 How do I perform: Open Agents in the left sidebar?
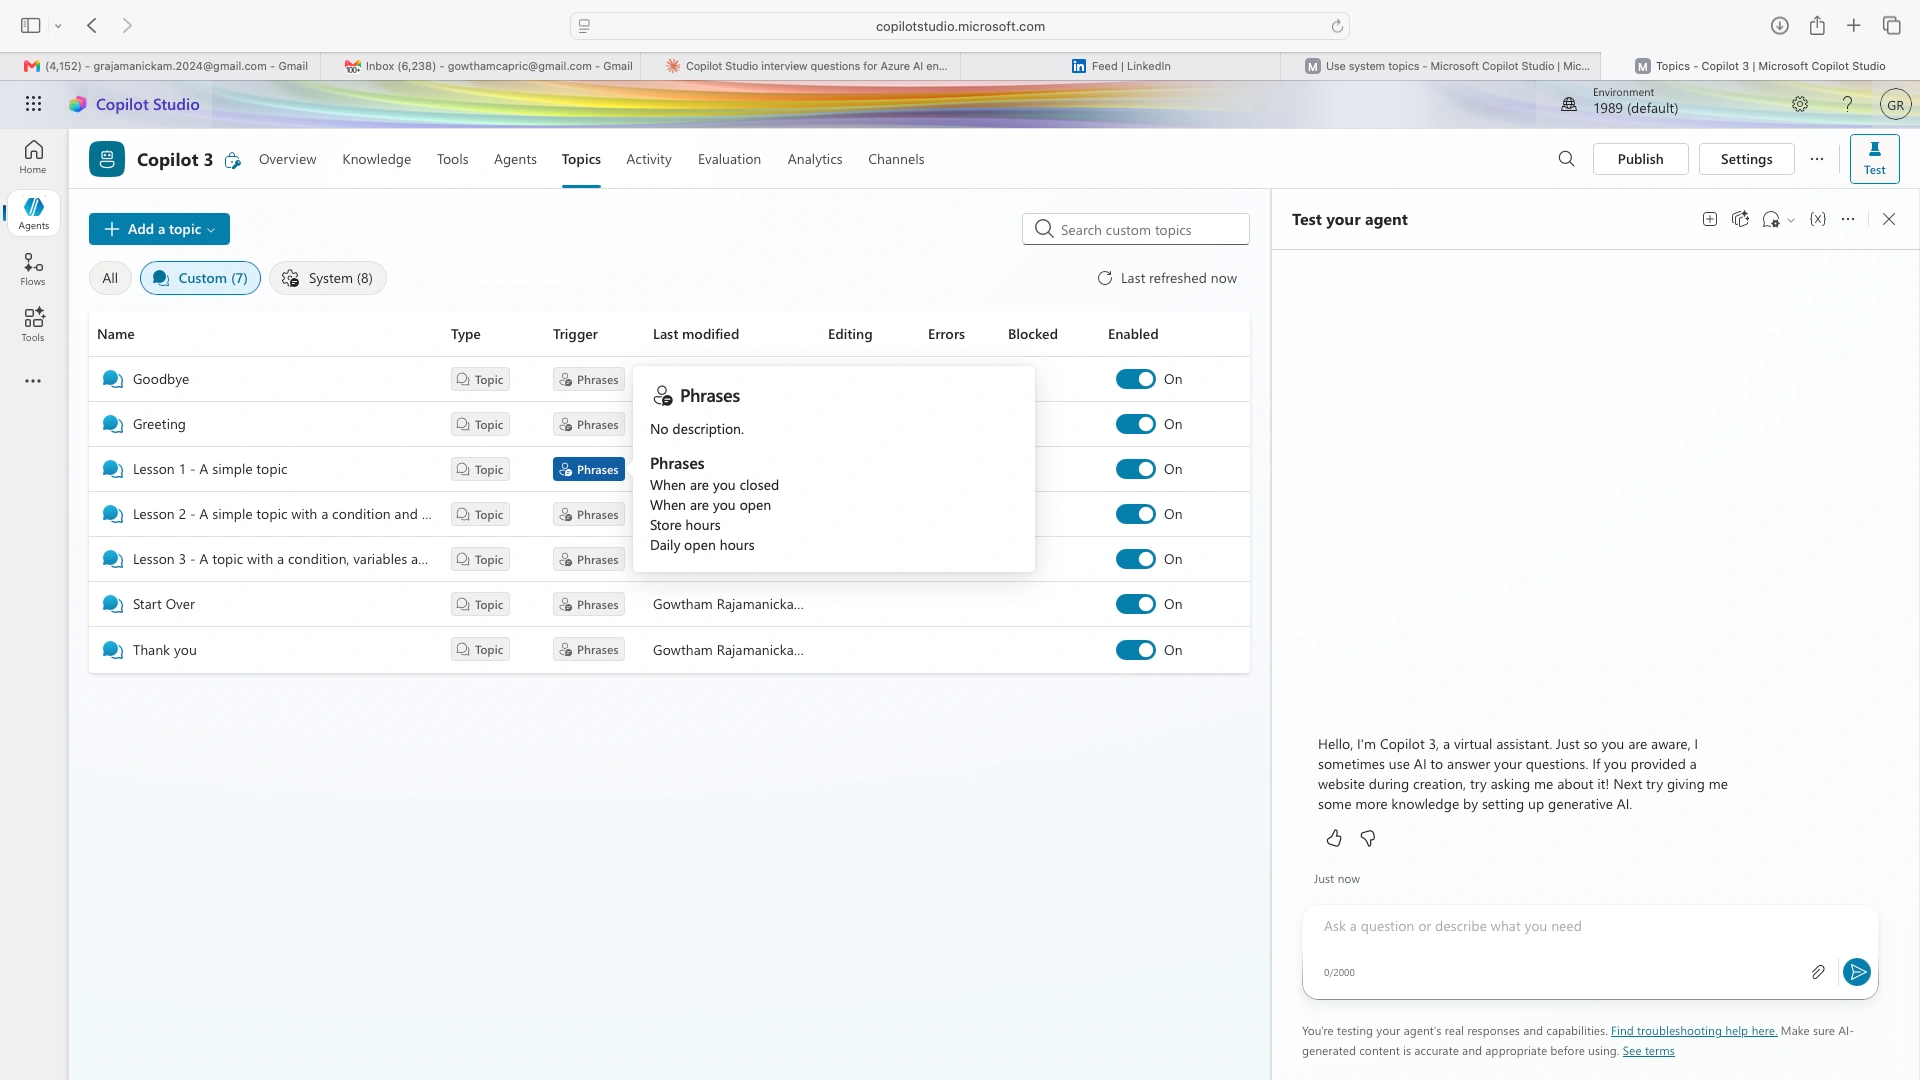click(x=33, y=213)
